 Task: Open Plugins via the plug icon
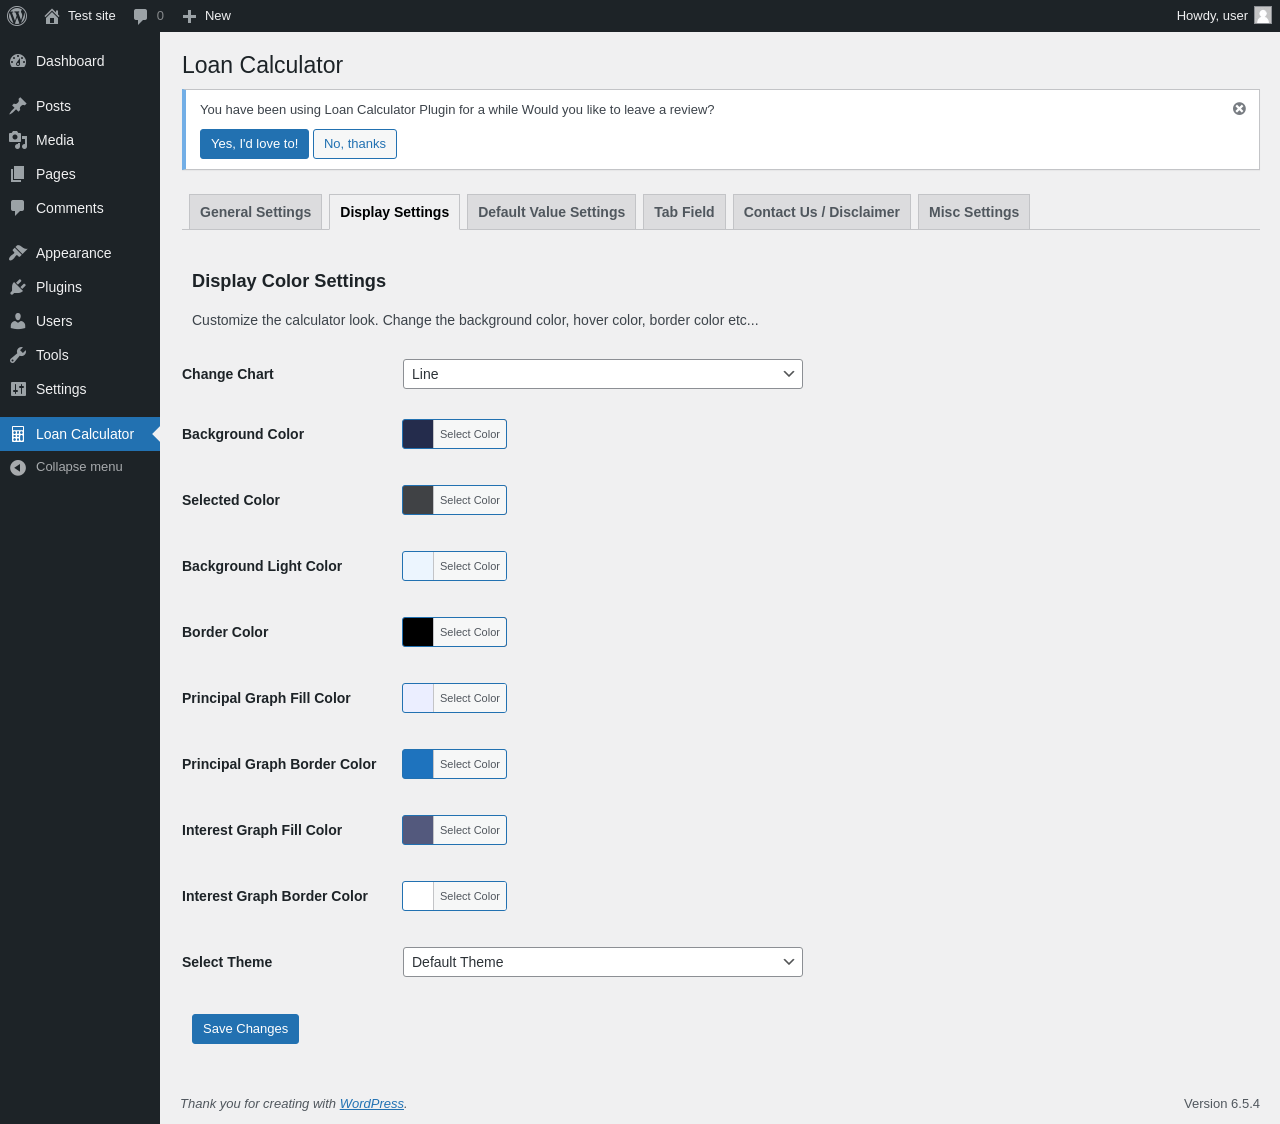point(18,287)
